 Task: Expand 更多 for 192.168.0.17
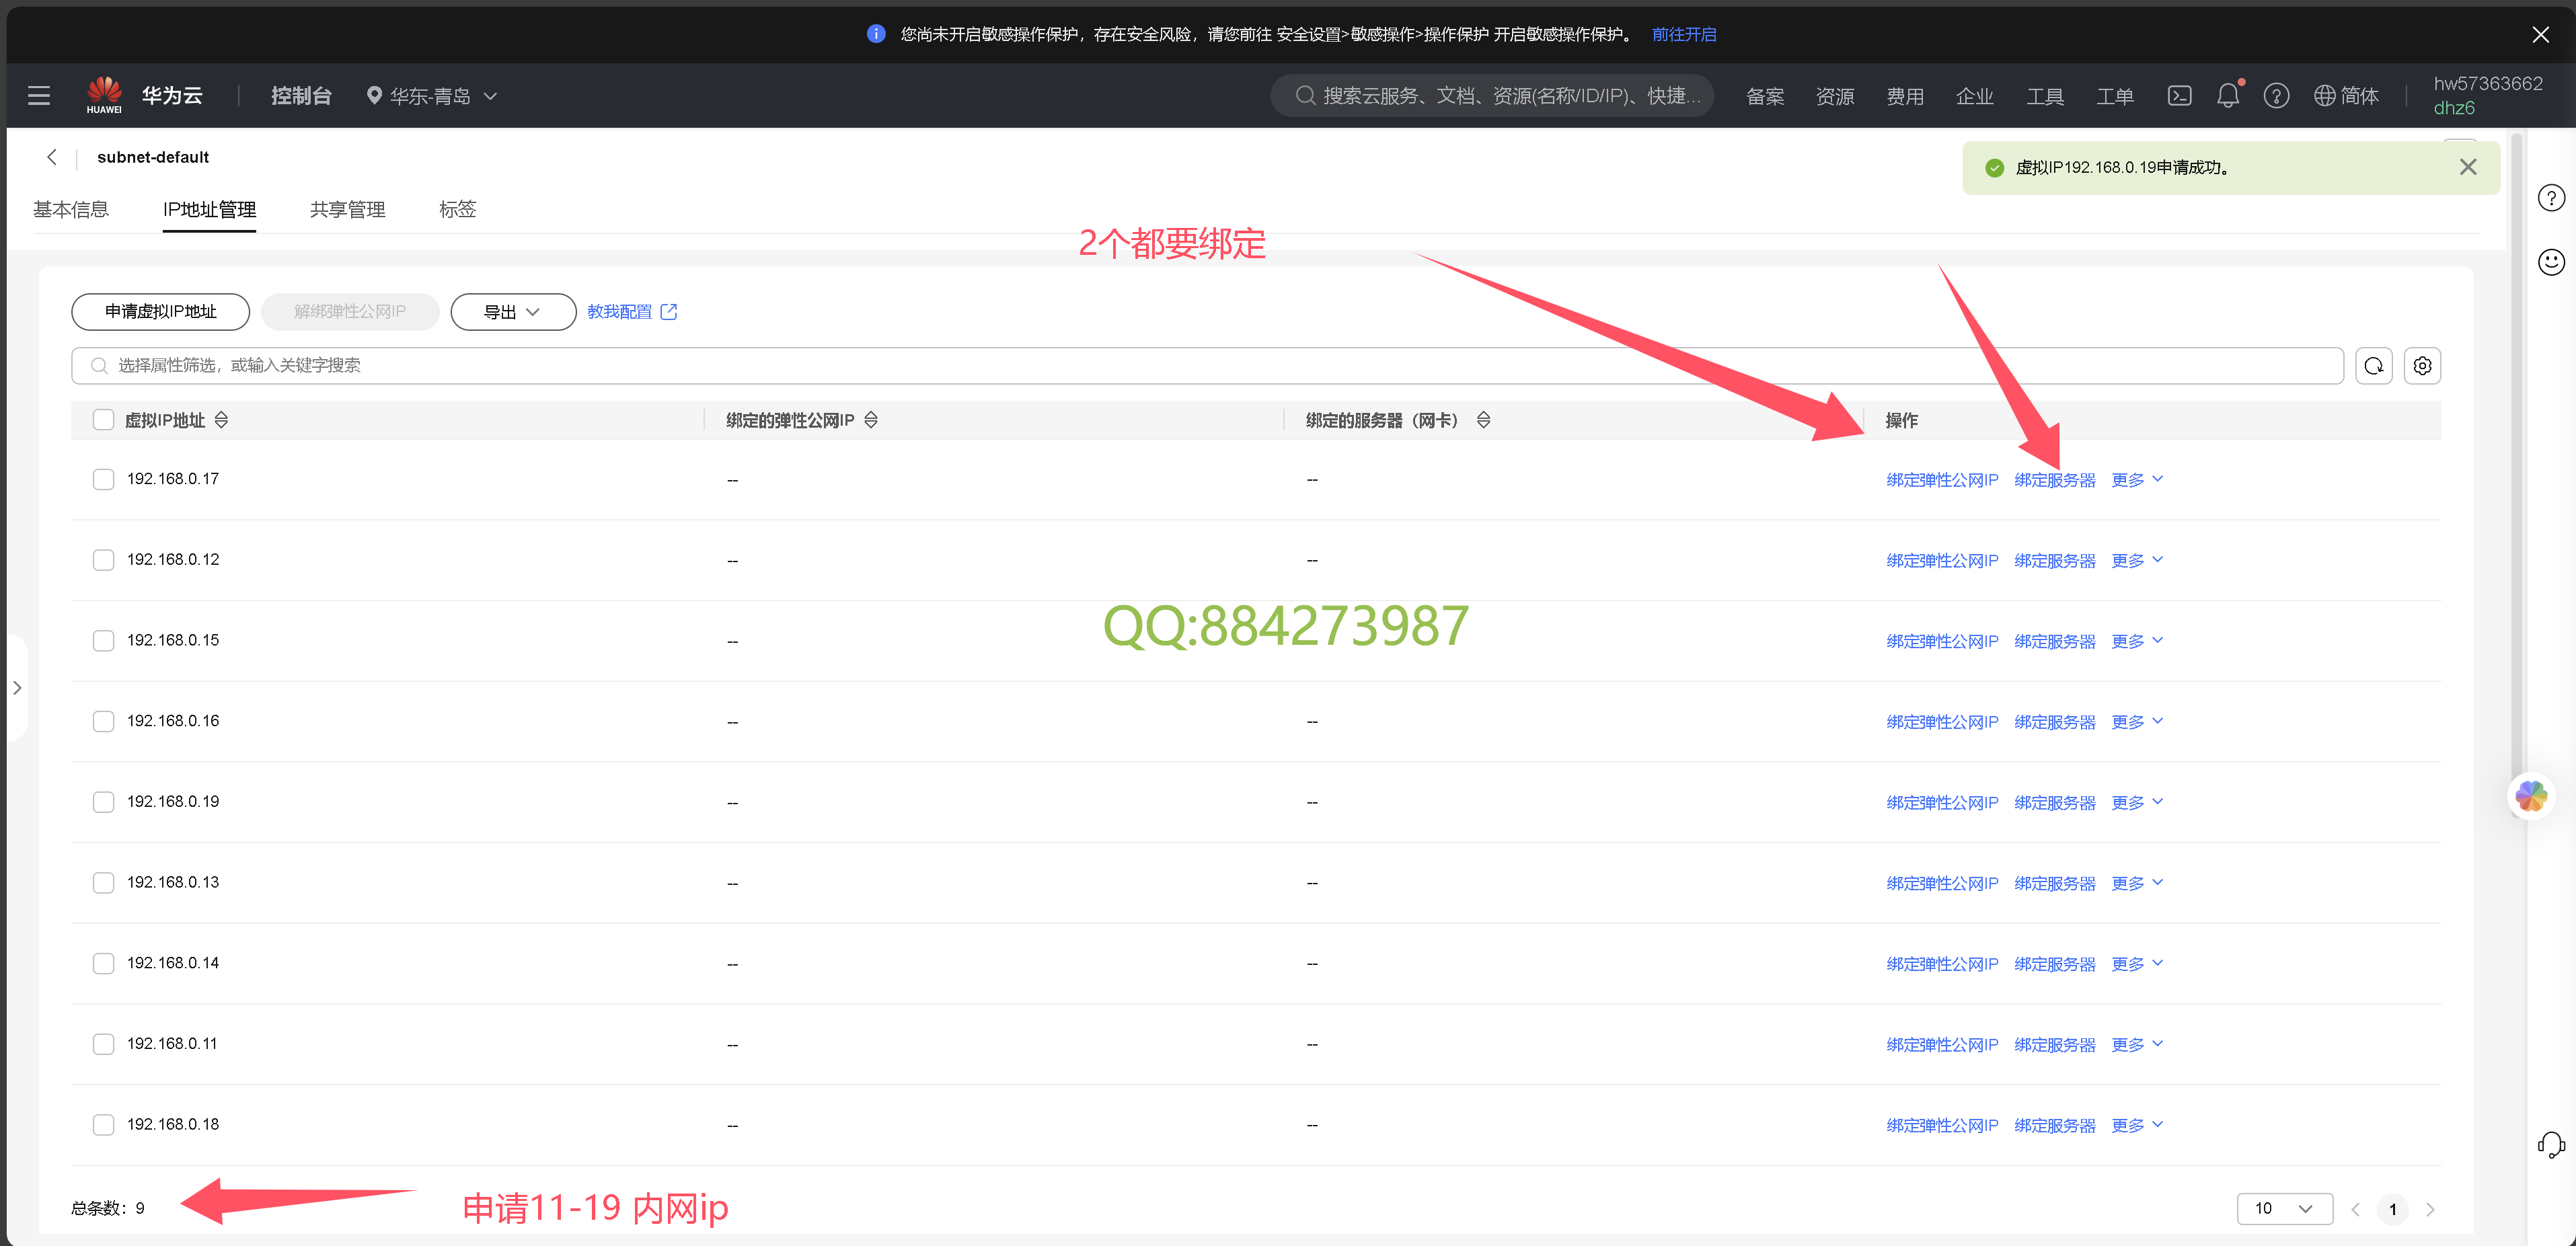(2137, 480)
